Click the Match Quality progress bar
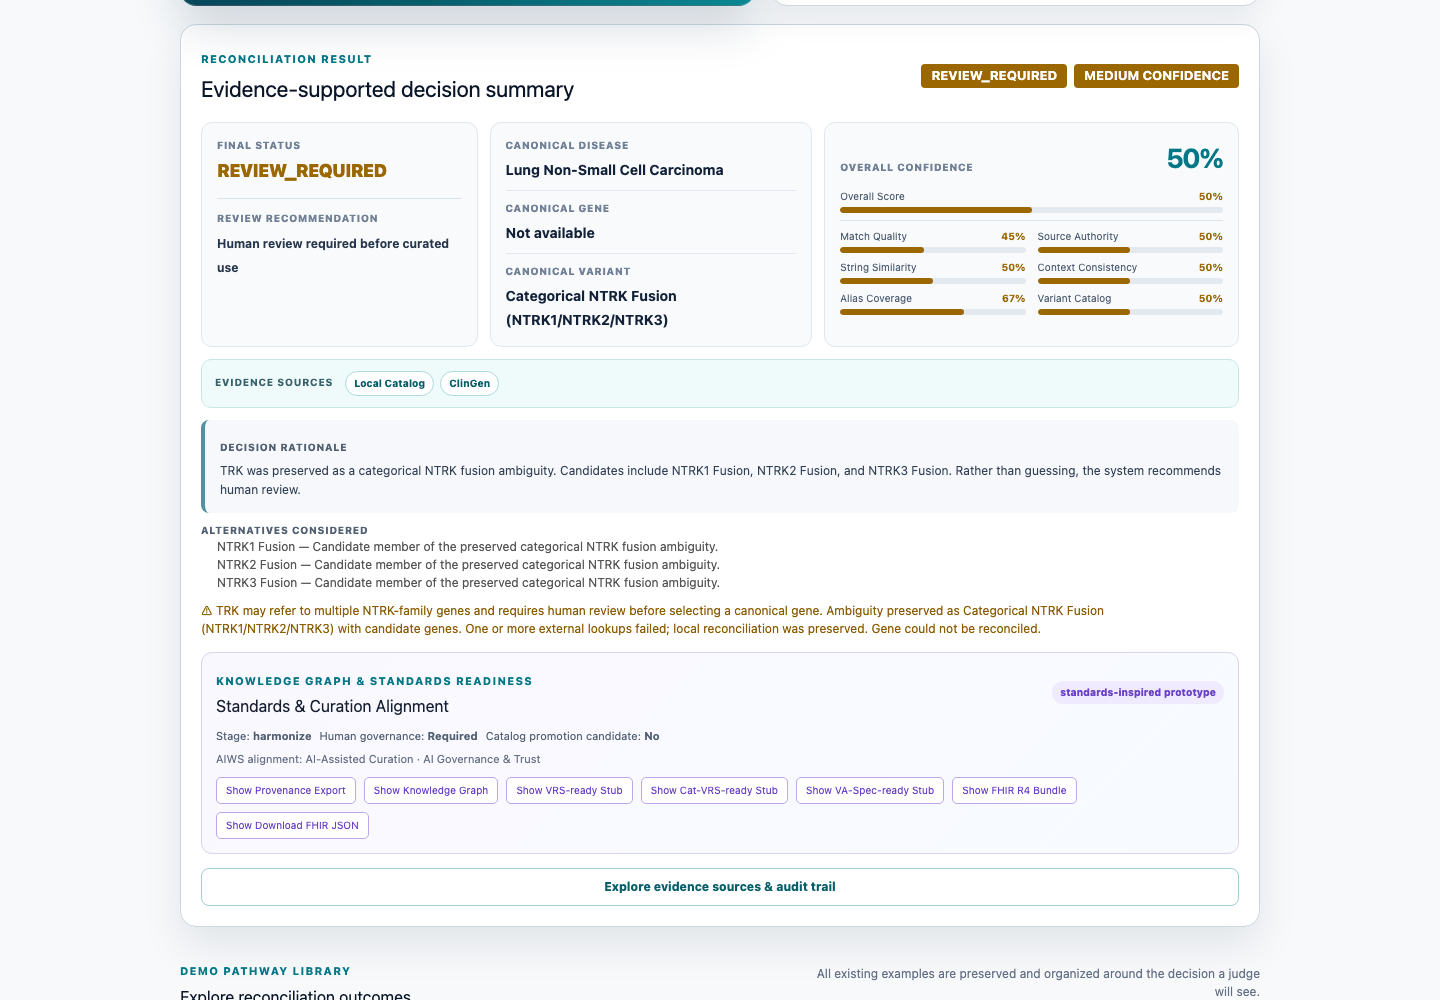The height and width of the screenshot is (1000, 1440). [933, 250]
